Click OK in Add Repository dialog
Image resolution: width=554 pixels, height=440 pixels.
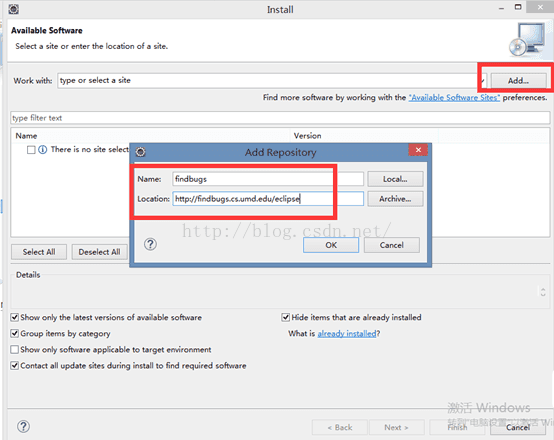coord(331,245)
